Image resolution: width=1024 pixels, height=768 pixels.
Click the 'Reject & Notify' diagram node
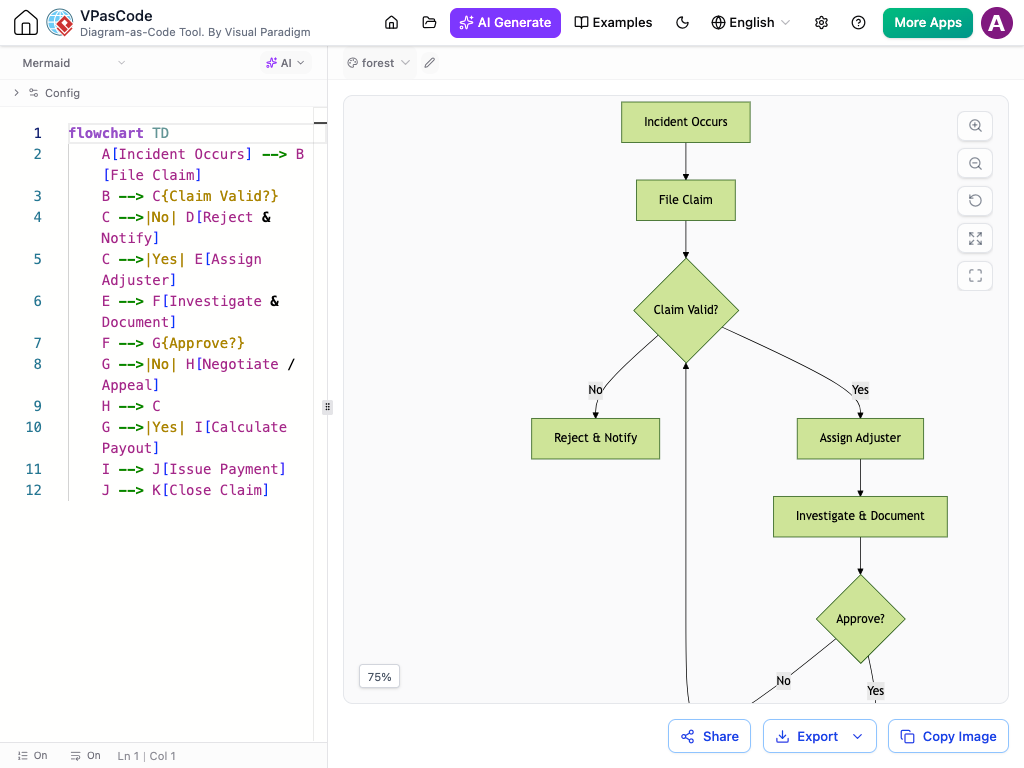[596, 438]
